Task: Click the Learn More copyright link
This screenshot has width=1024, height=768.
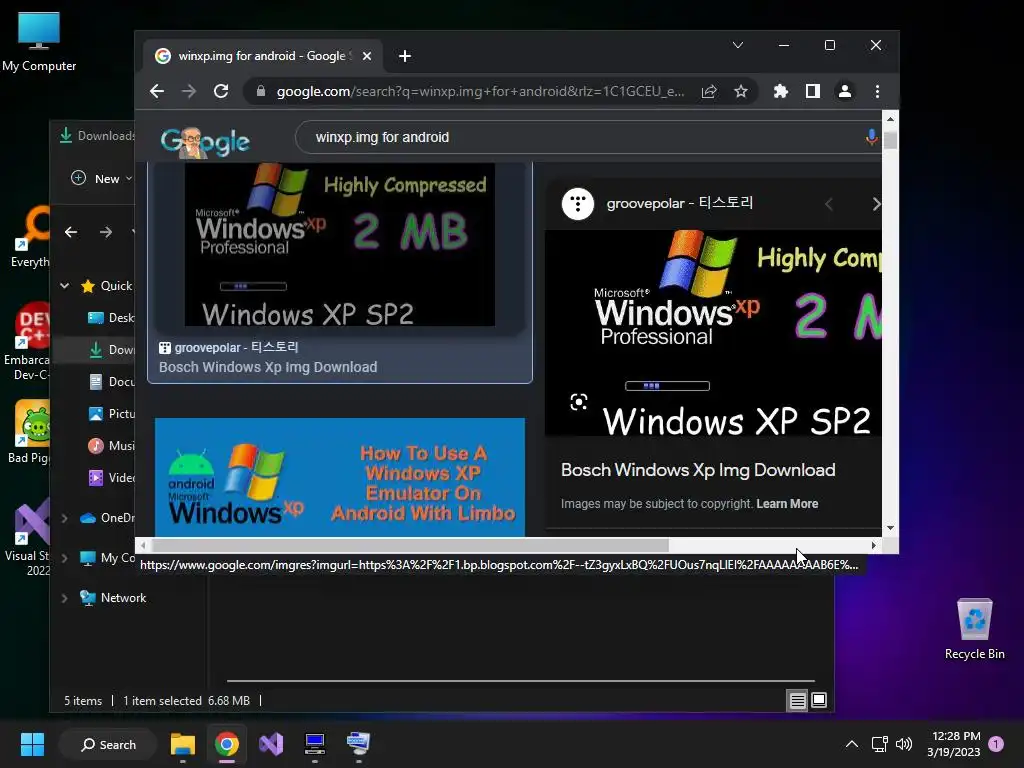Action: tap(787, 504)
